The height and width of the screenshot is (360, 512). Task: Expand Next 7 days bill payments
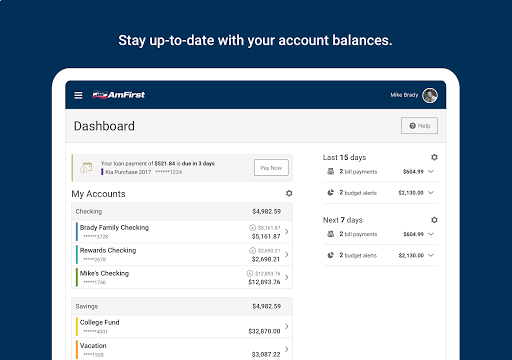click(431, 234)
